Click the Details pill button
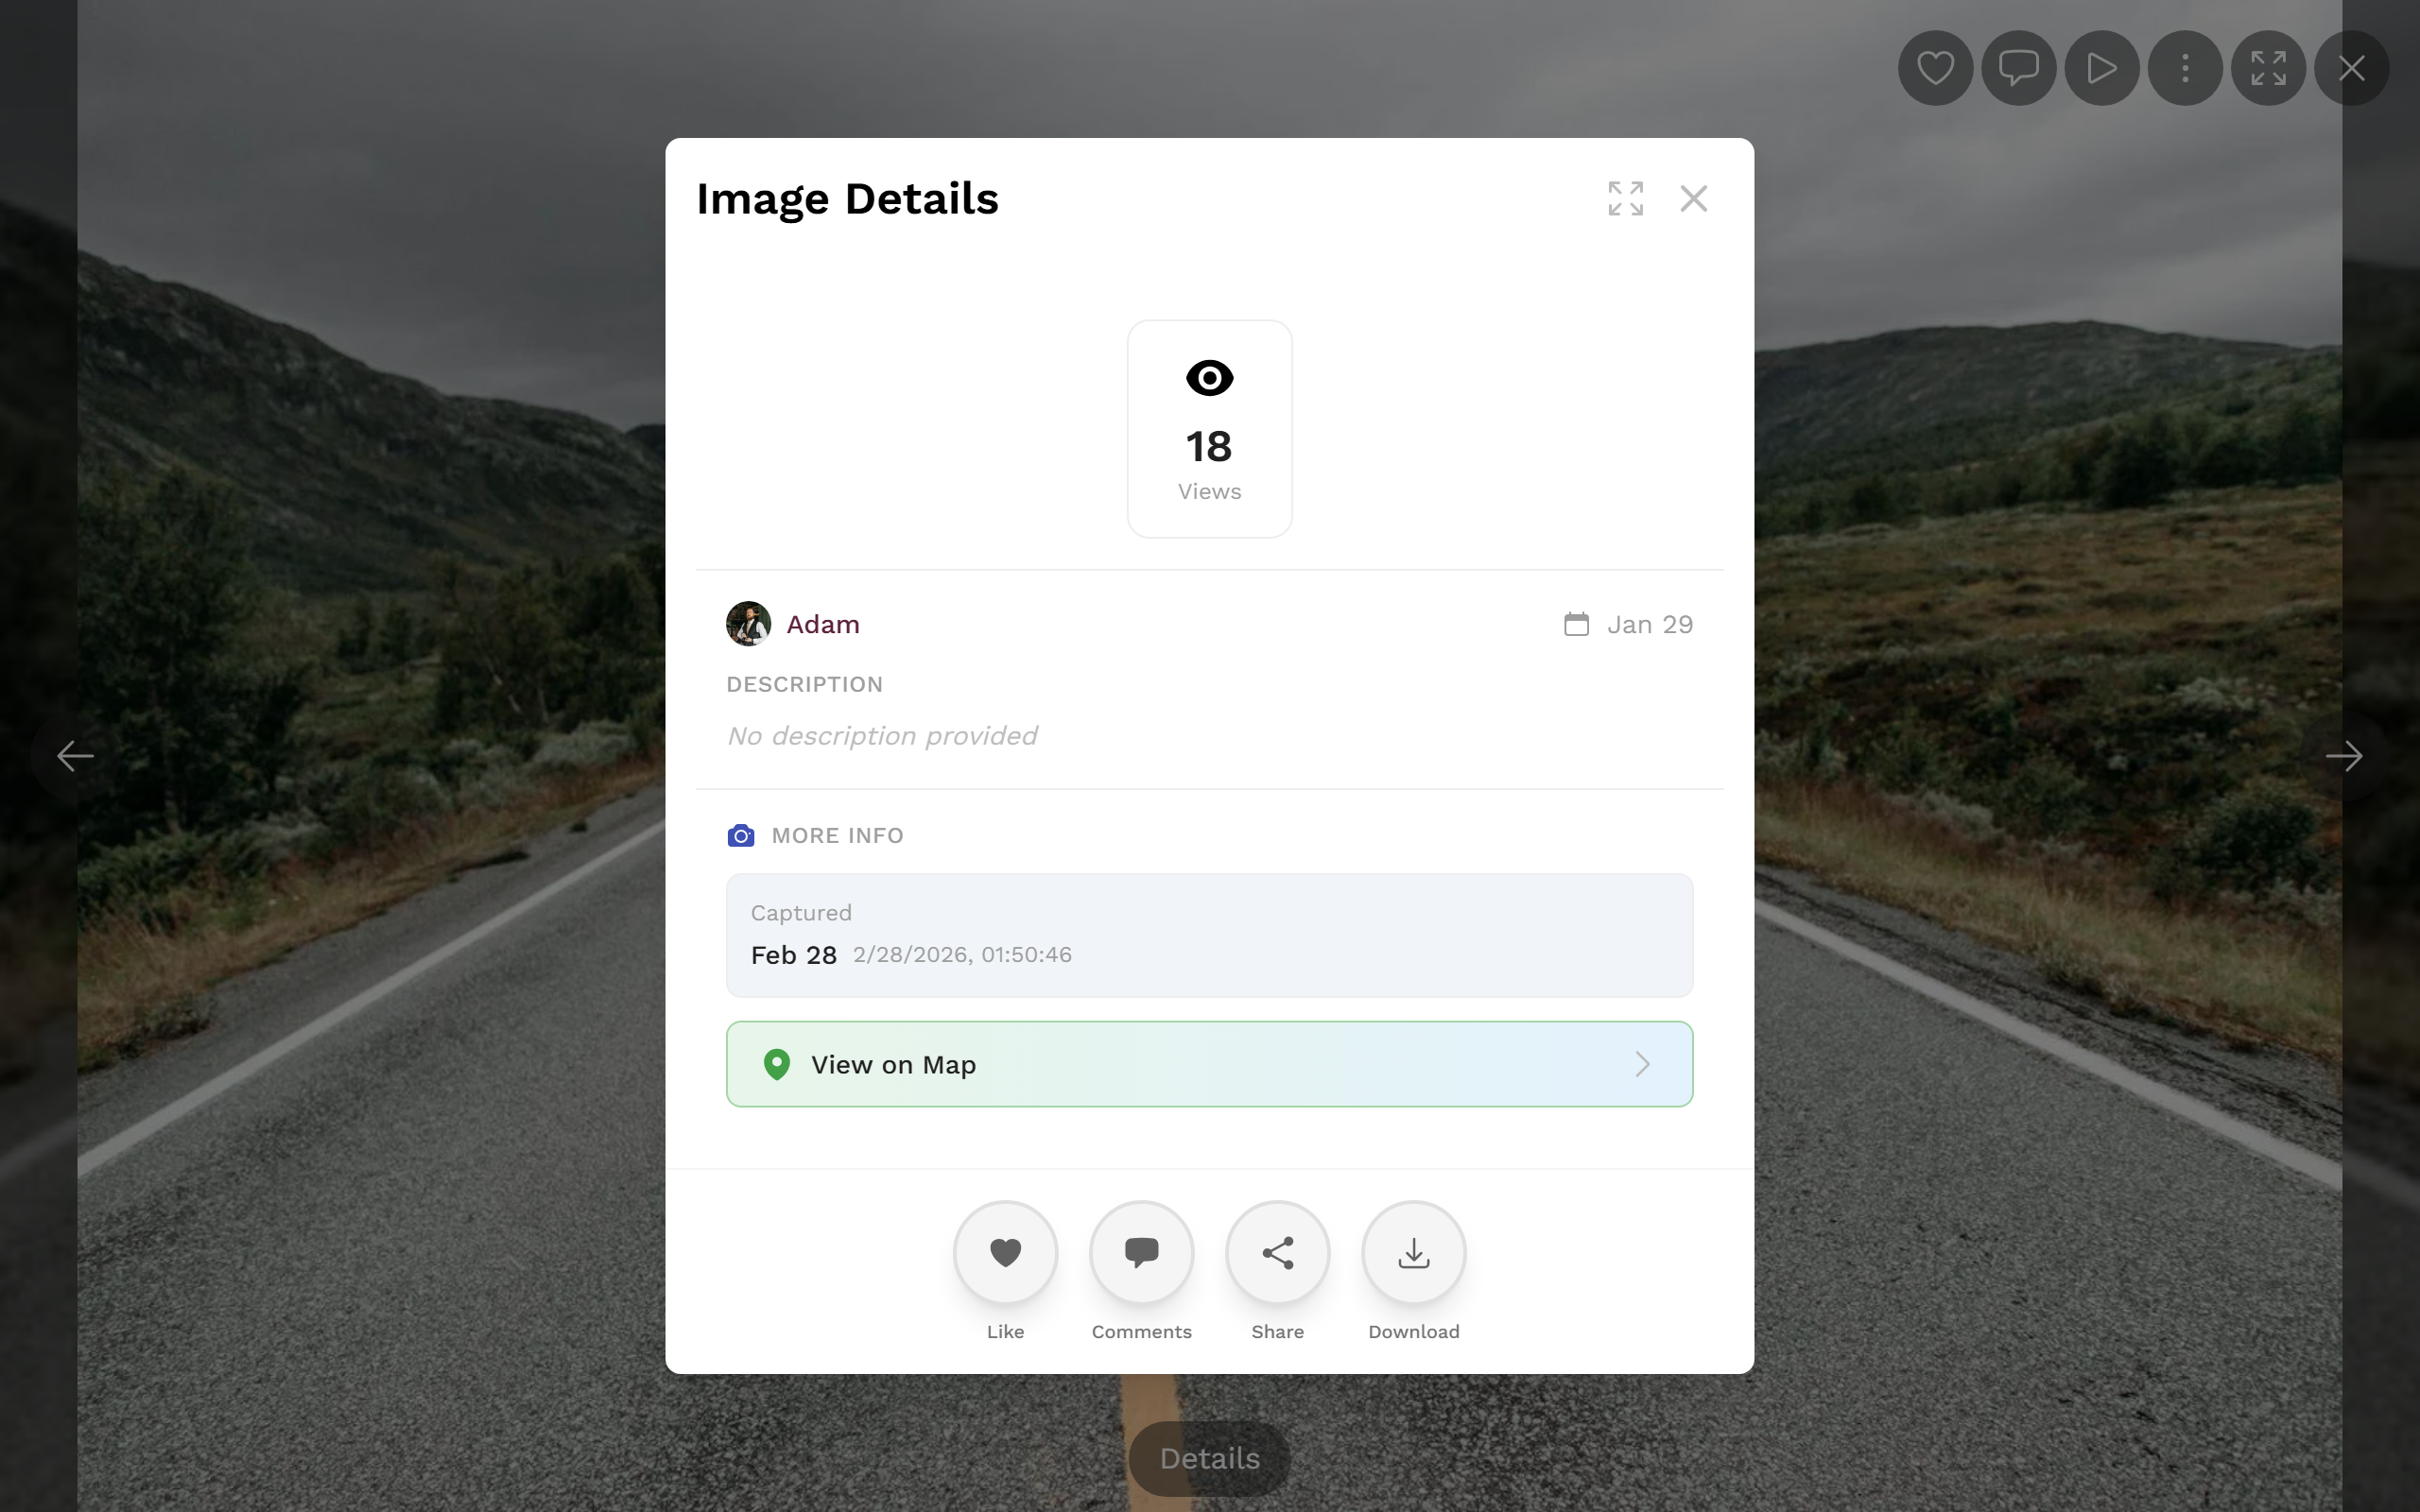Viewport: 2420px width, 1512px height. coord(1209,1458)
